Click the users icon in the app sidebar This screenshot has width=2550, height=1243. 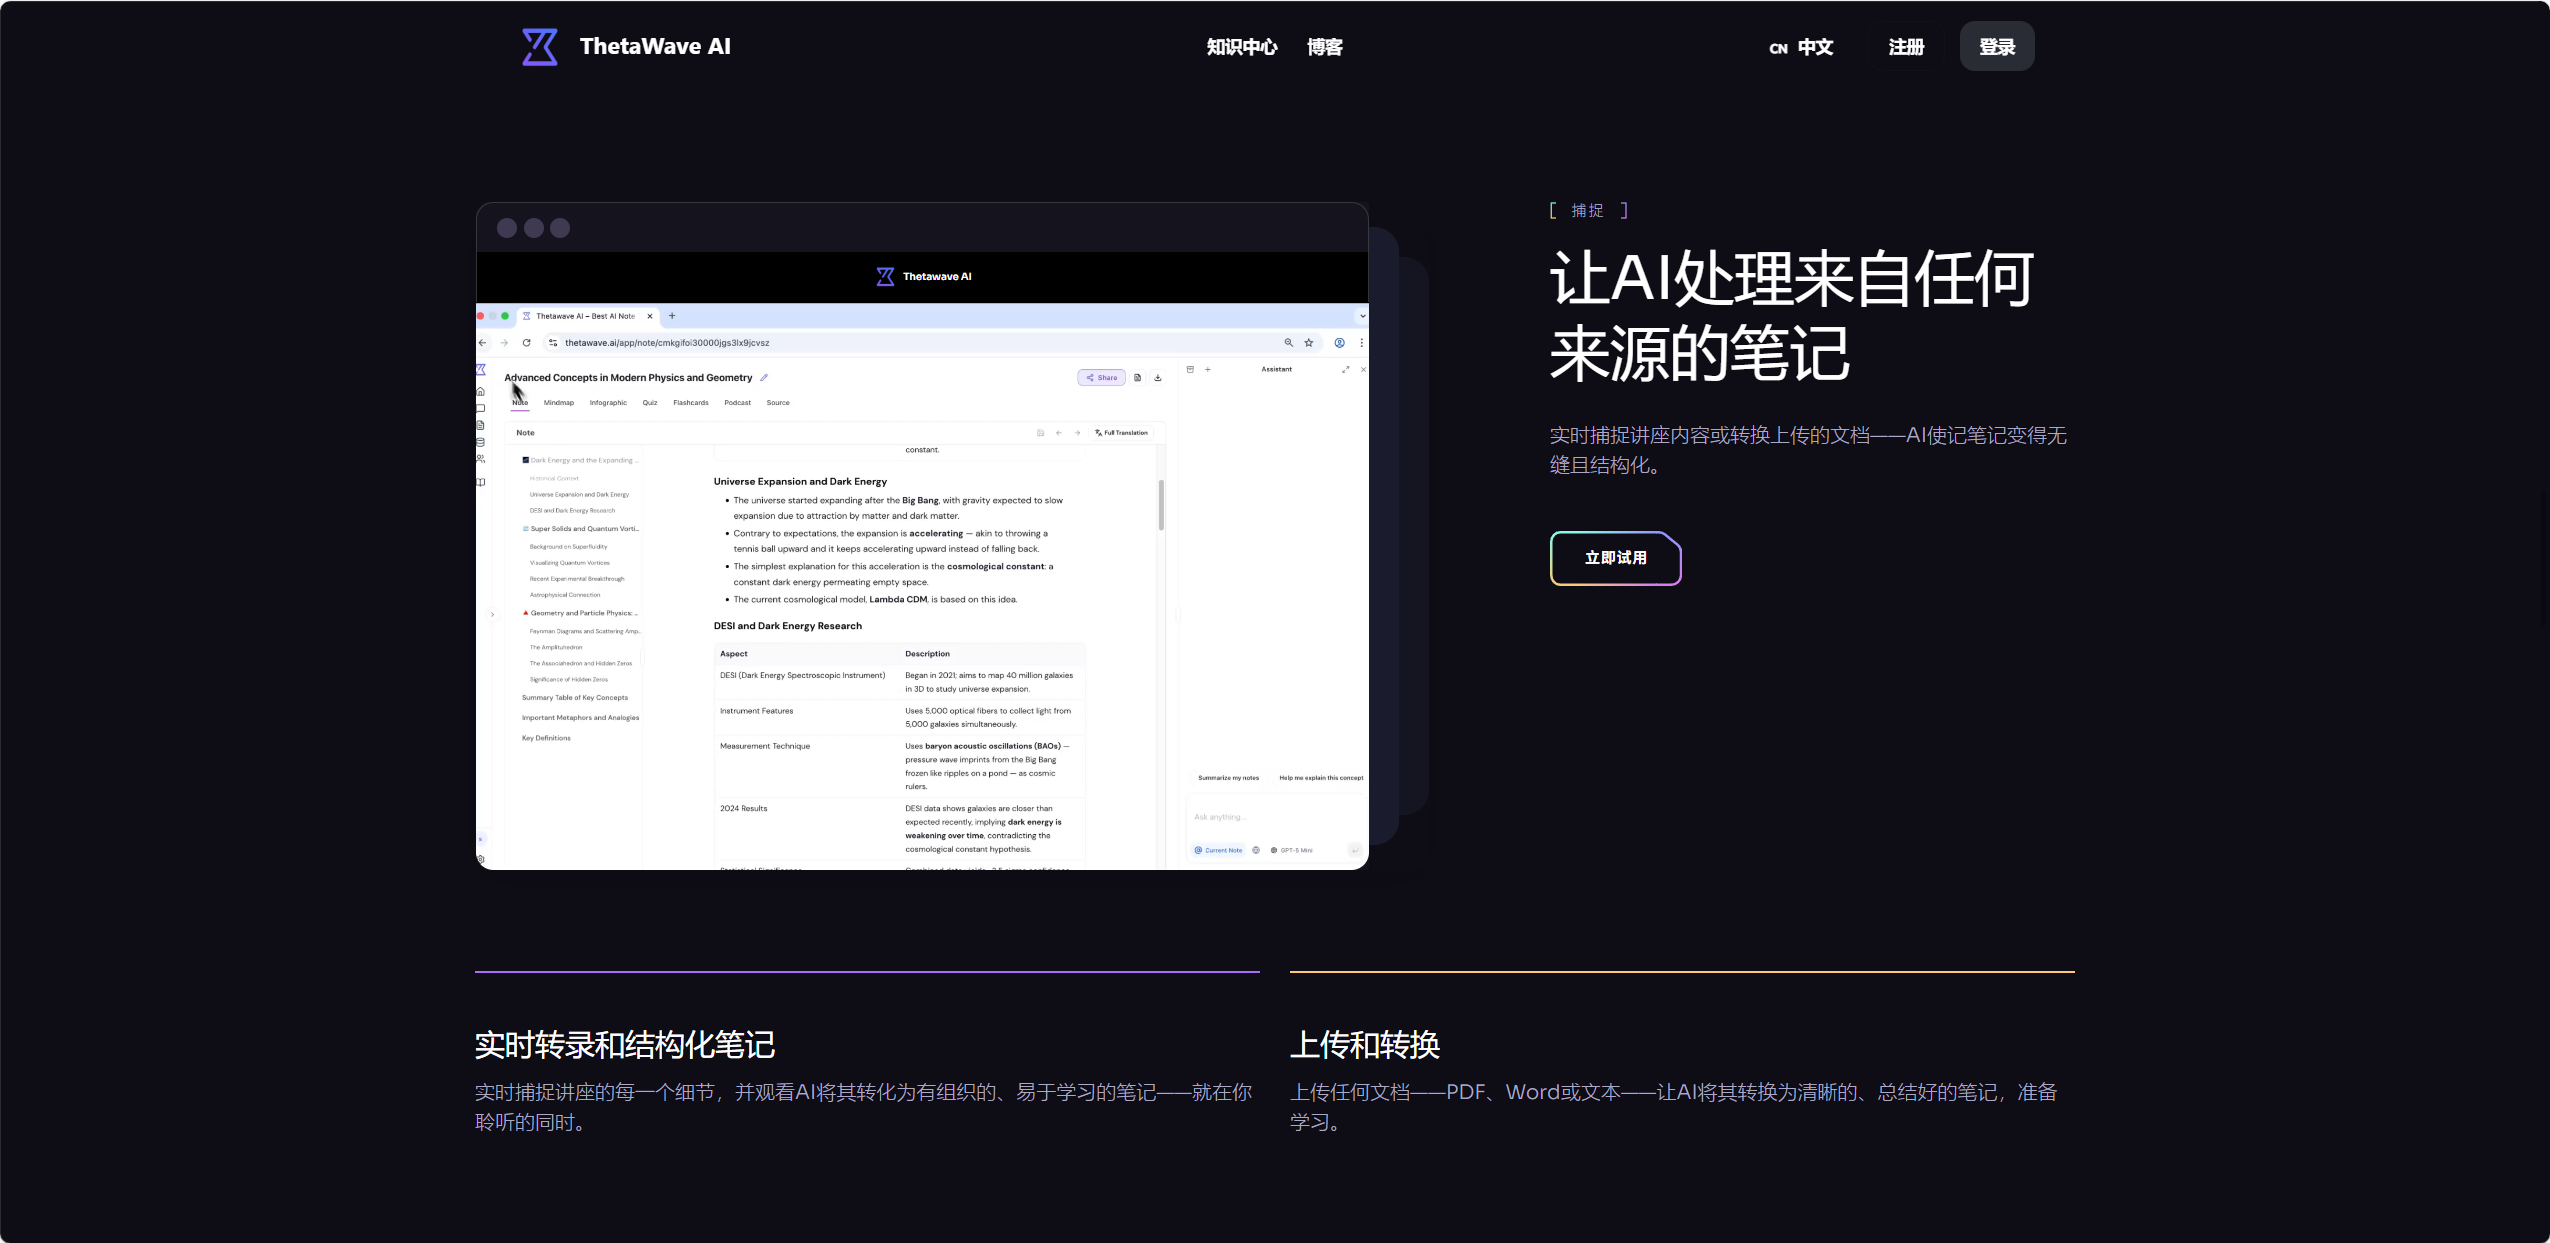click(481, 459)
